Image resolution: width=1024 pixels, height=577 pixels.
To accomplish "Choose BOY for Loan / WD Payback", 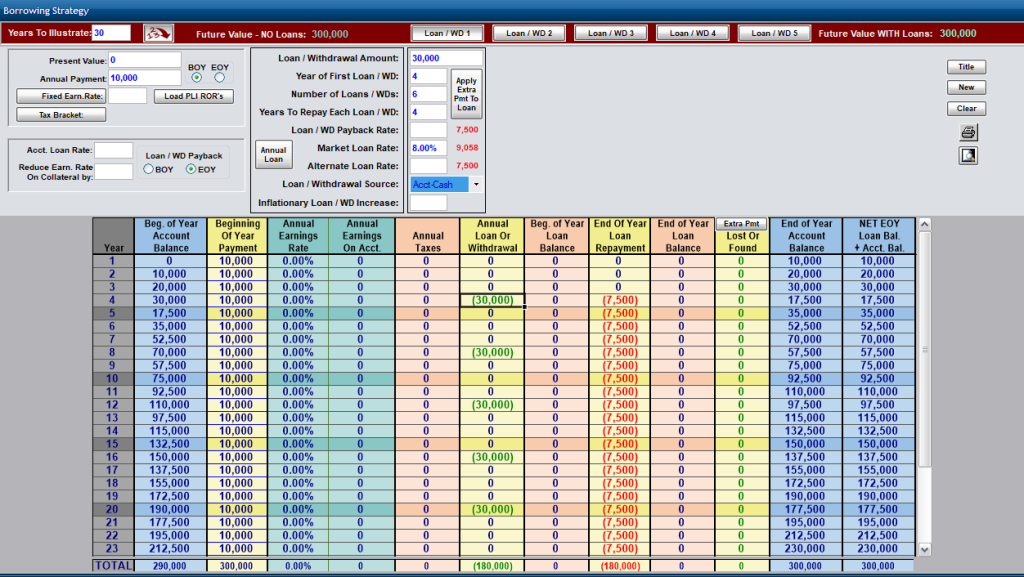I will (x=148, y=169).
